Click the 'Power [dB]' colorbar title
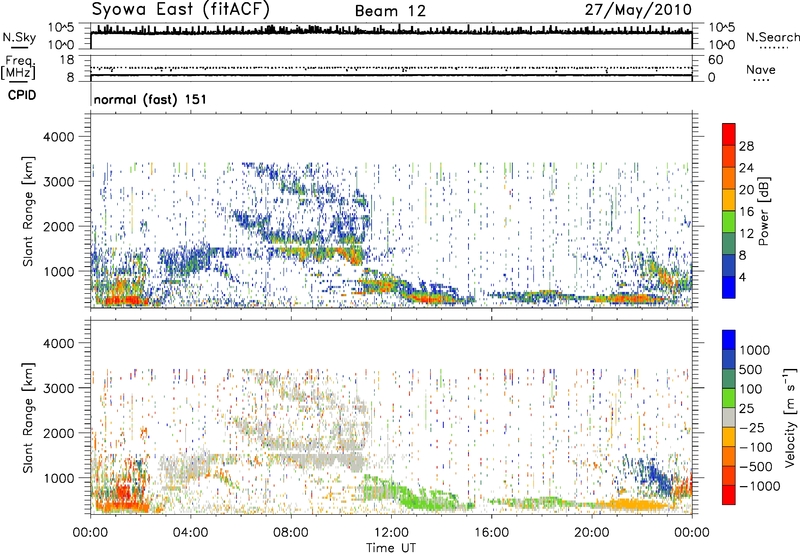Viewport: 800px width, 554px height. pyautogui.click(x=763, y=211)
